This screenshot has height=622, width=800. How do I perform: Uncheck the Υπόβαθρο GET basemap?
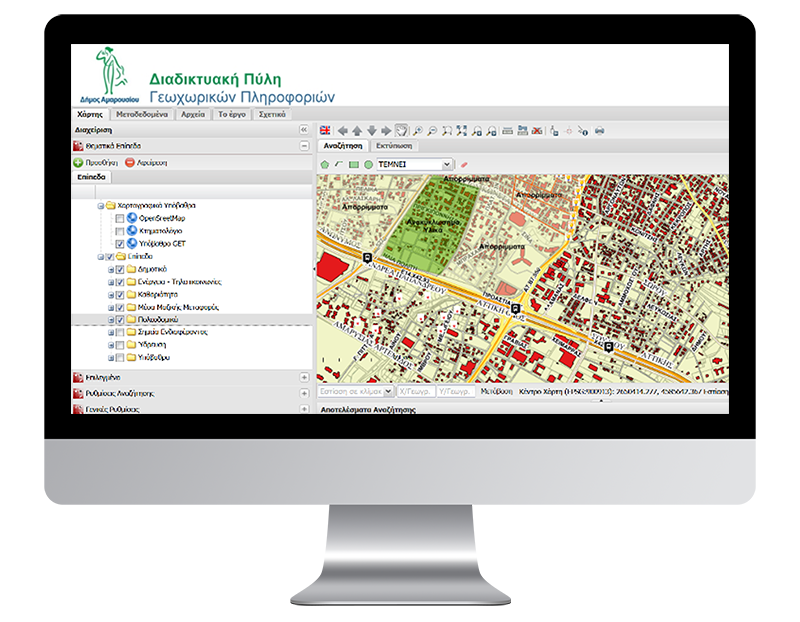[x=119, y=244]
